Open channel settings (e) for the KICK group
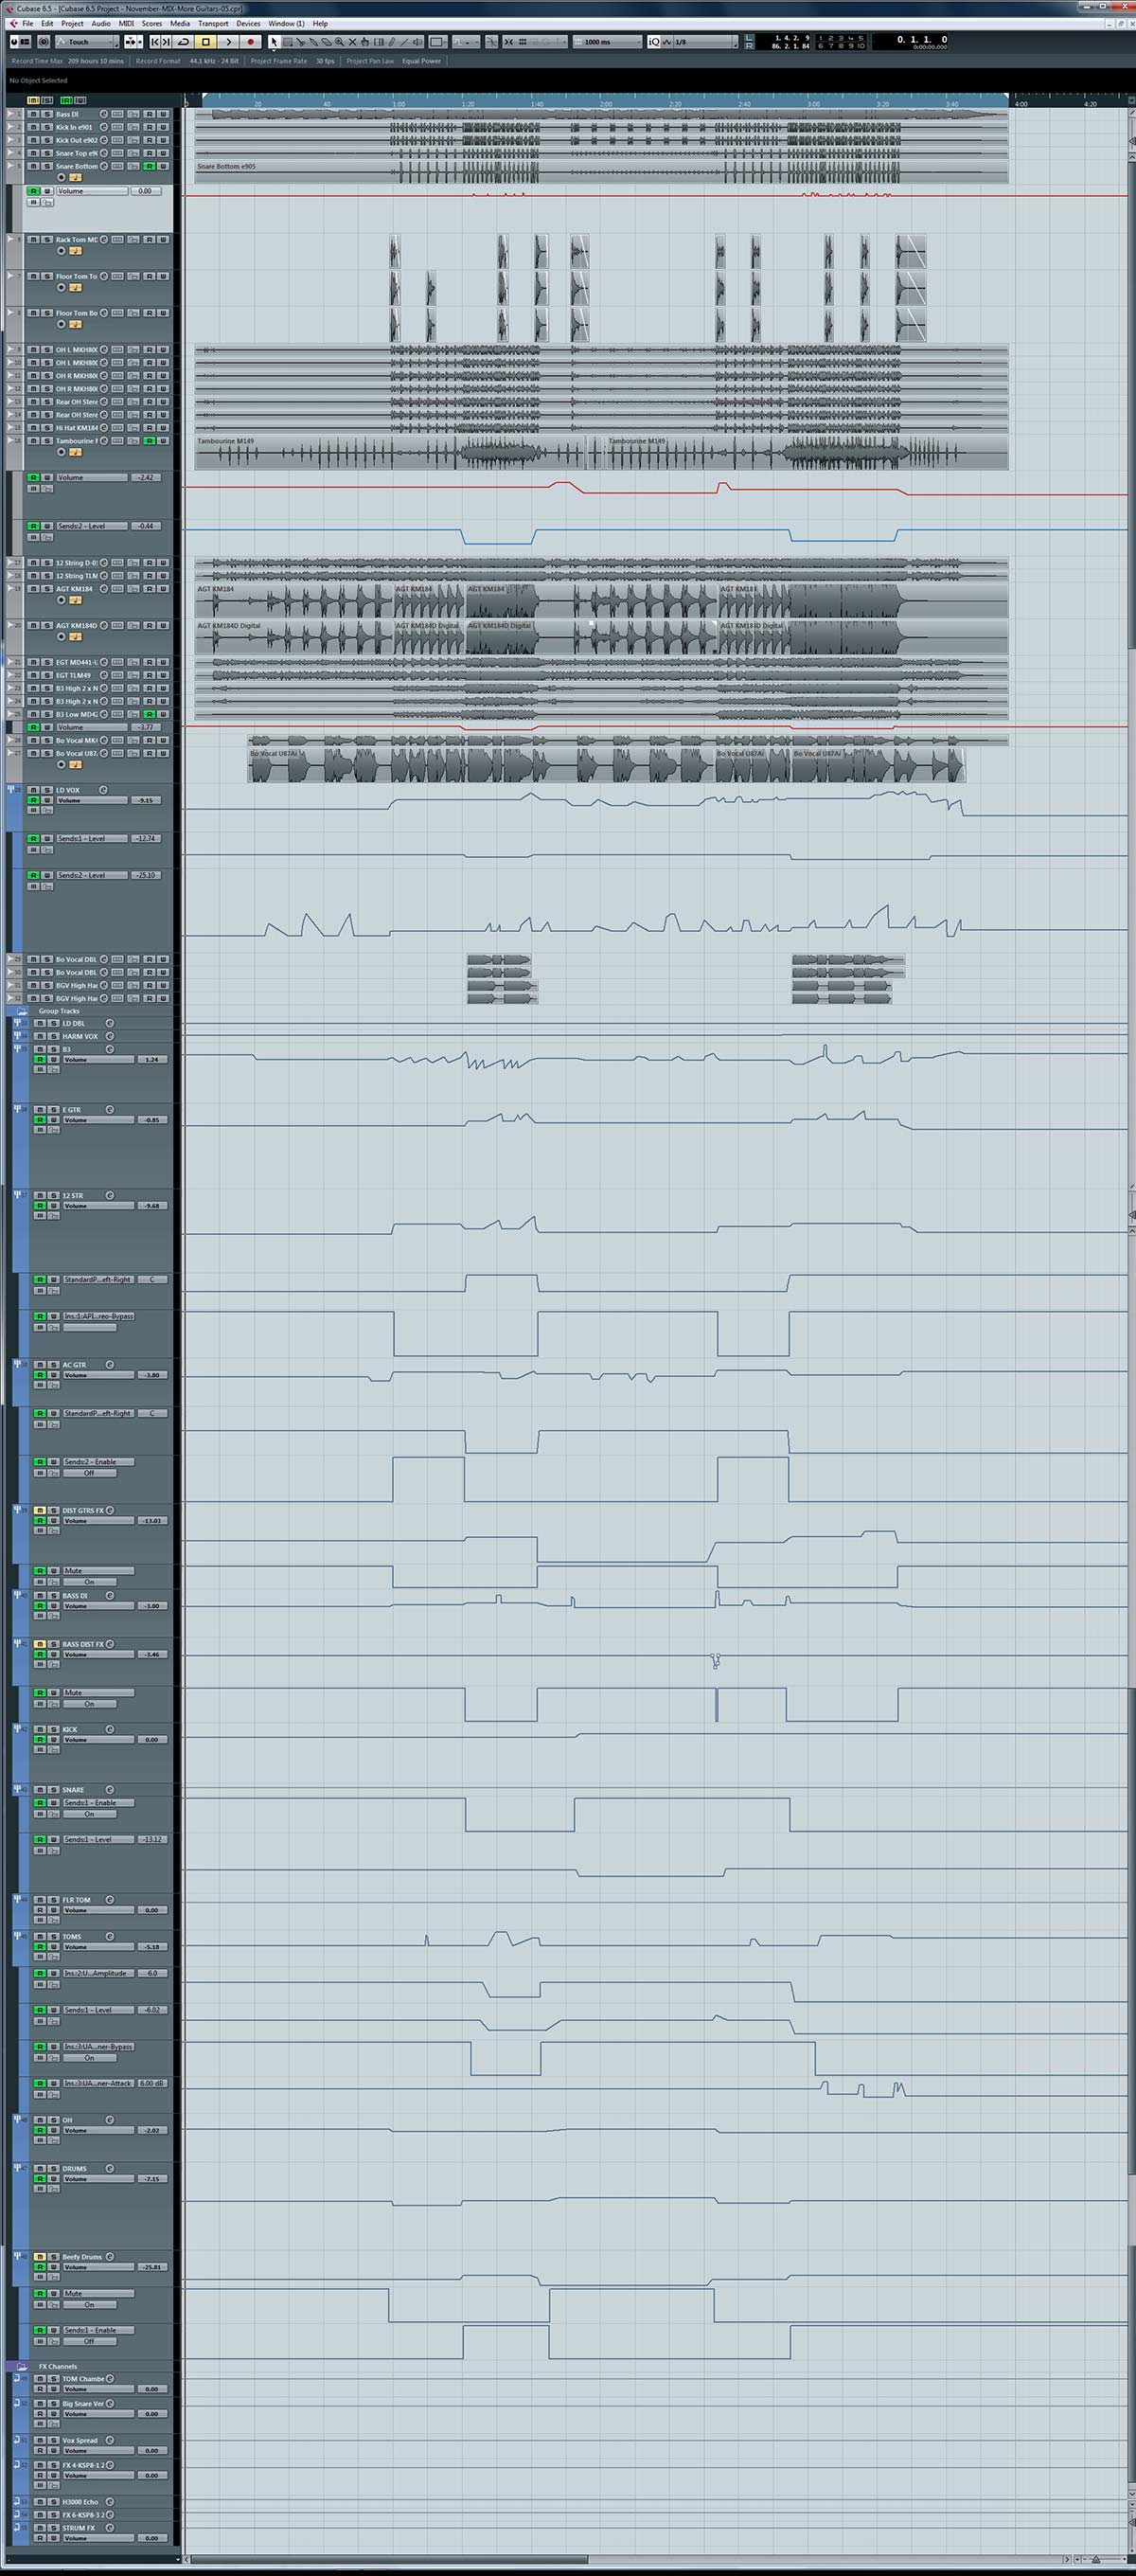This screenshot has height=2576, width=1136. tap(110, 1729)
